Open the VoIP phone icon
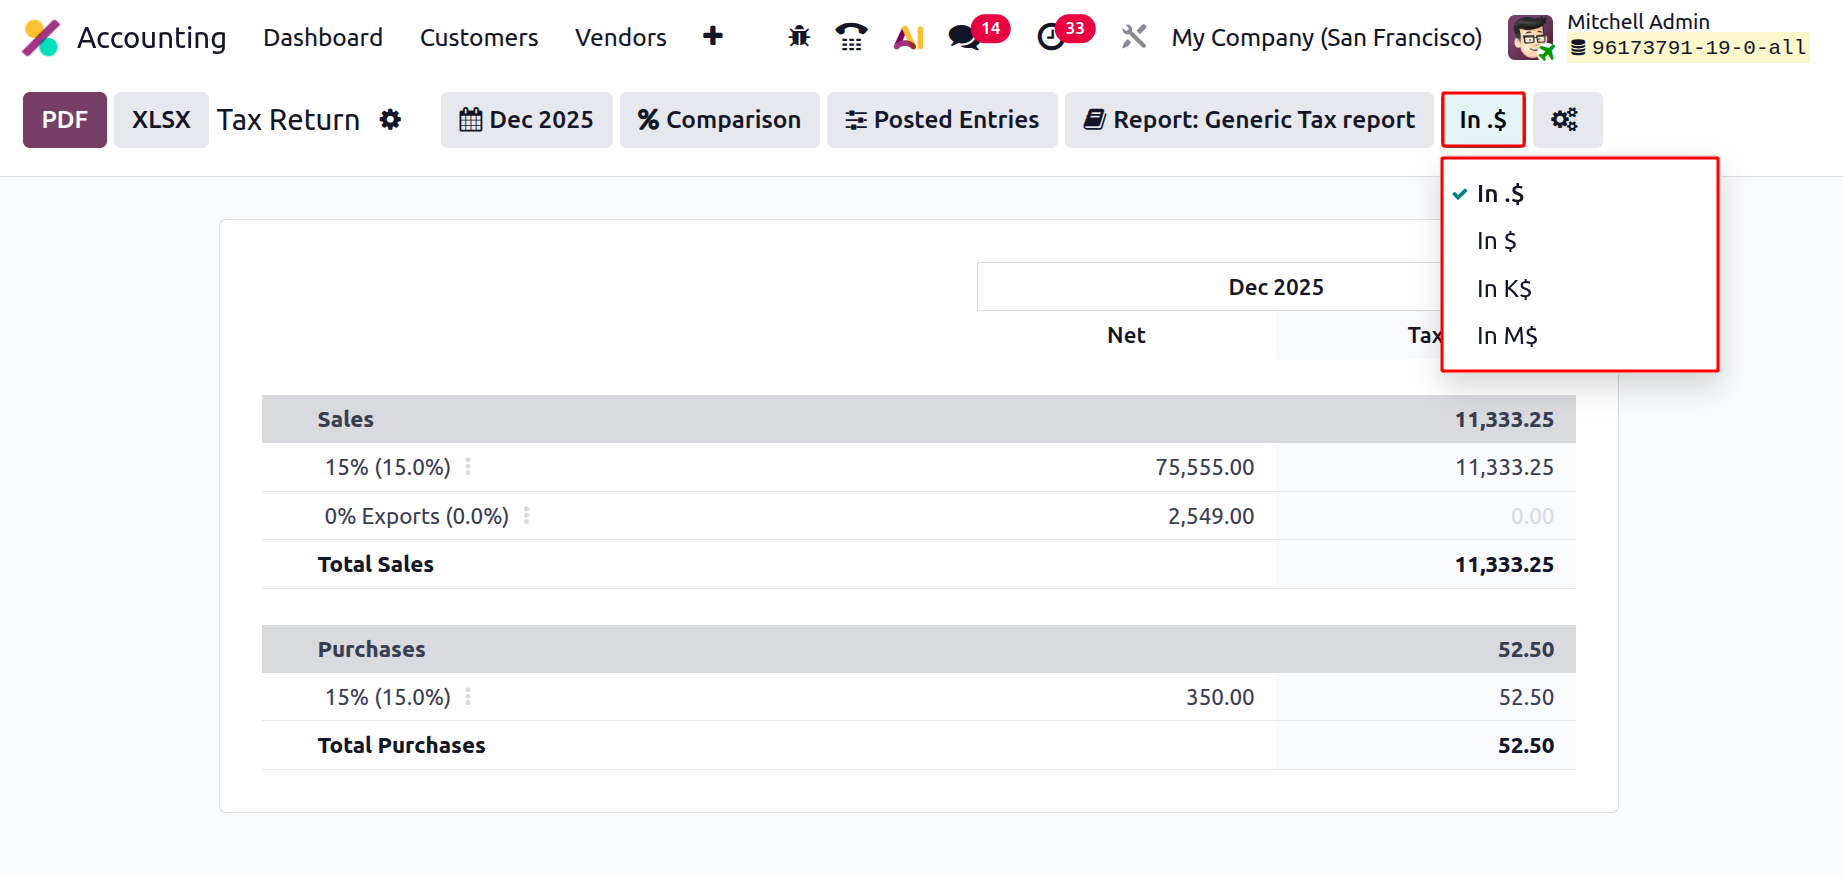Image resolution: width=1843 pixels, height=876 pixels. point(852,37)
